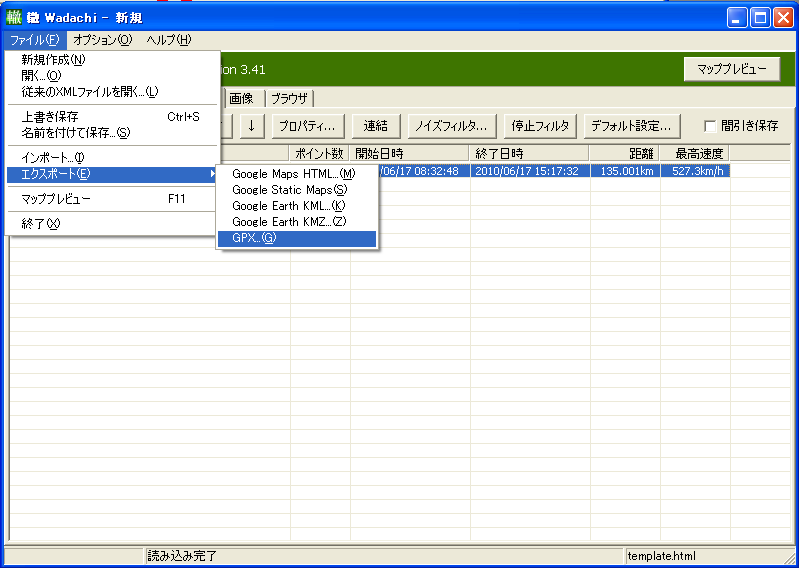The width and height of the screenshot is (799, 568).
Task: Export as Google Static Maps(S)
Action: point(297,190)
